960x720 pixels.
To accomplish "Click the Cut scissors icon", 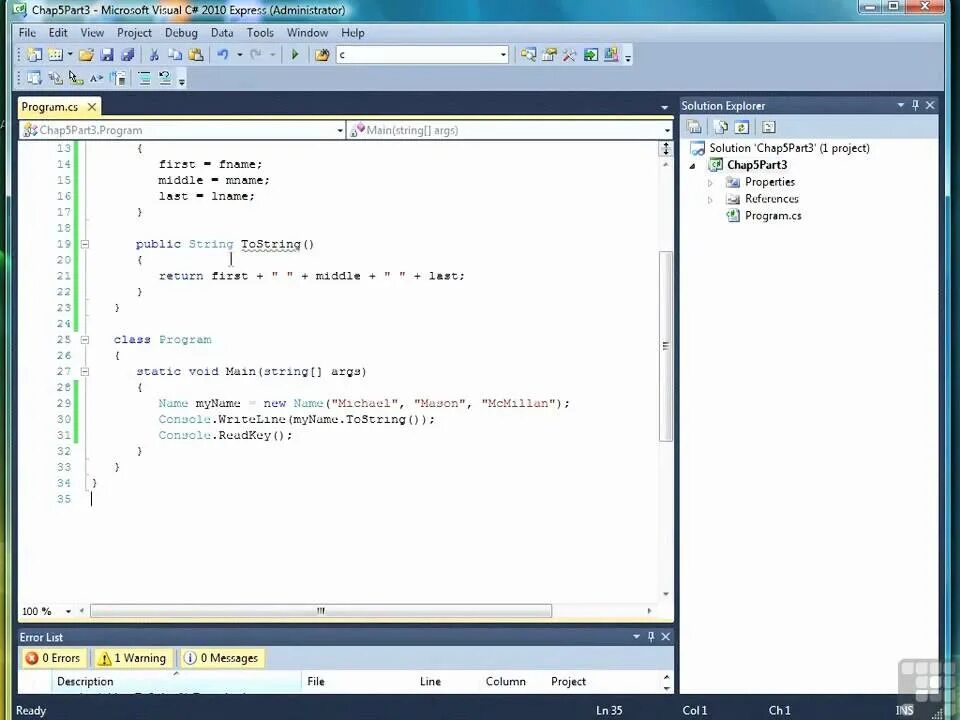I will click(x=154, y=55).
